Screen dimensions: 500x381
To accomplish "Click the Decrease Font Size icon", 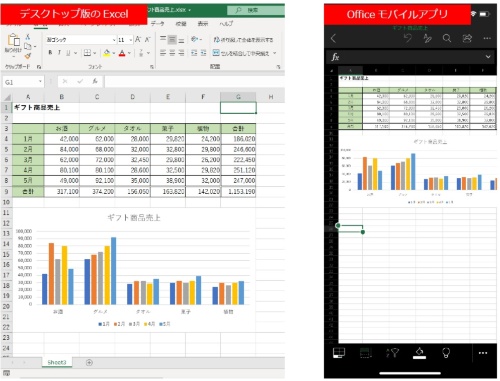I will pyautogui.click(x=148, y=40).
